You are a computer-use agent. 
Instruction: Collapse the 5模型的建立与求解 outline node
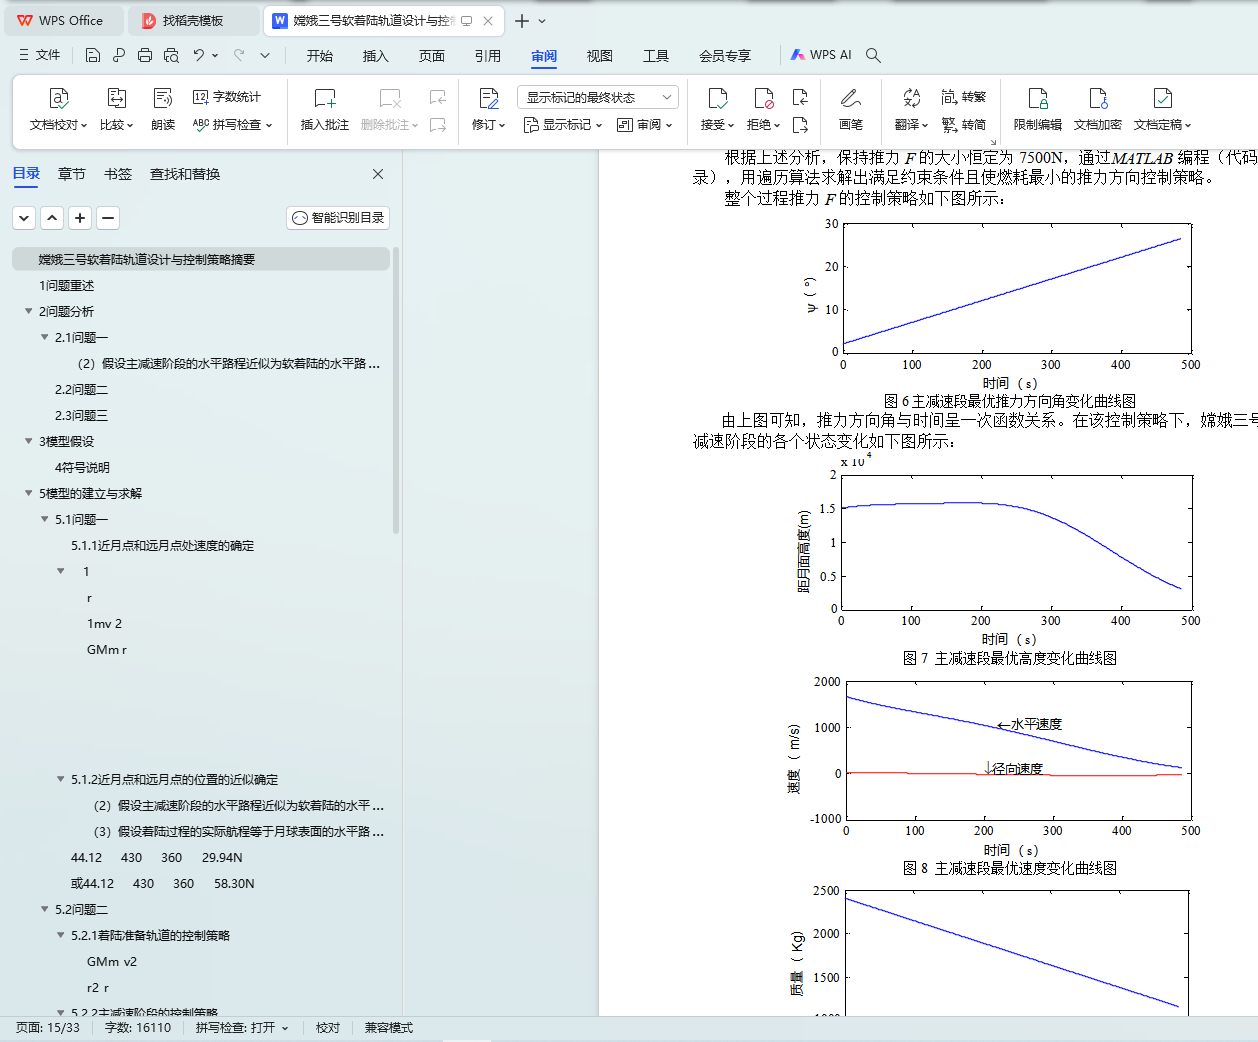click(28, 493)
